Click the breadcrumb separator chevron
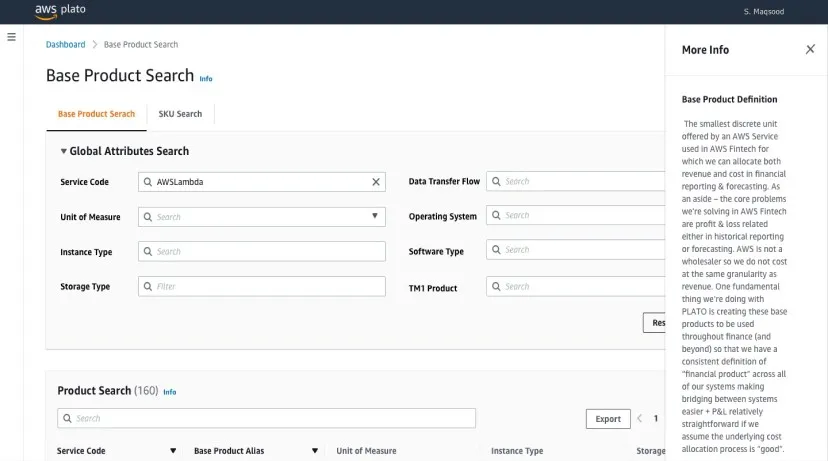 (95, 44)
